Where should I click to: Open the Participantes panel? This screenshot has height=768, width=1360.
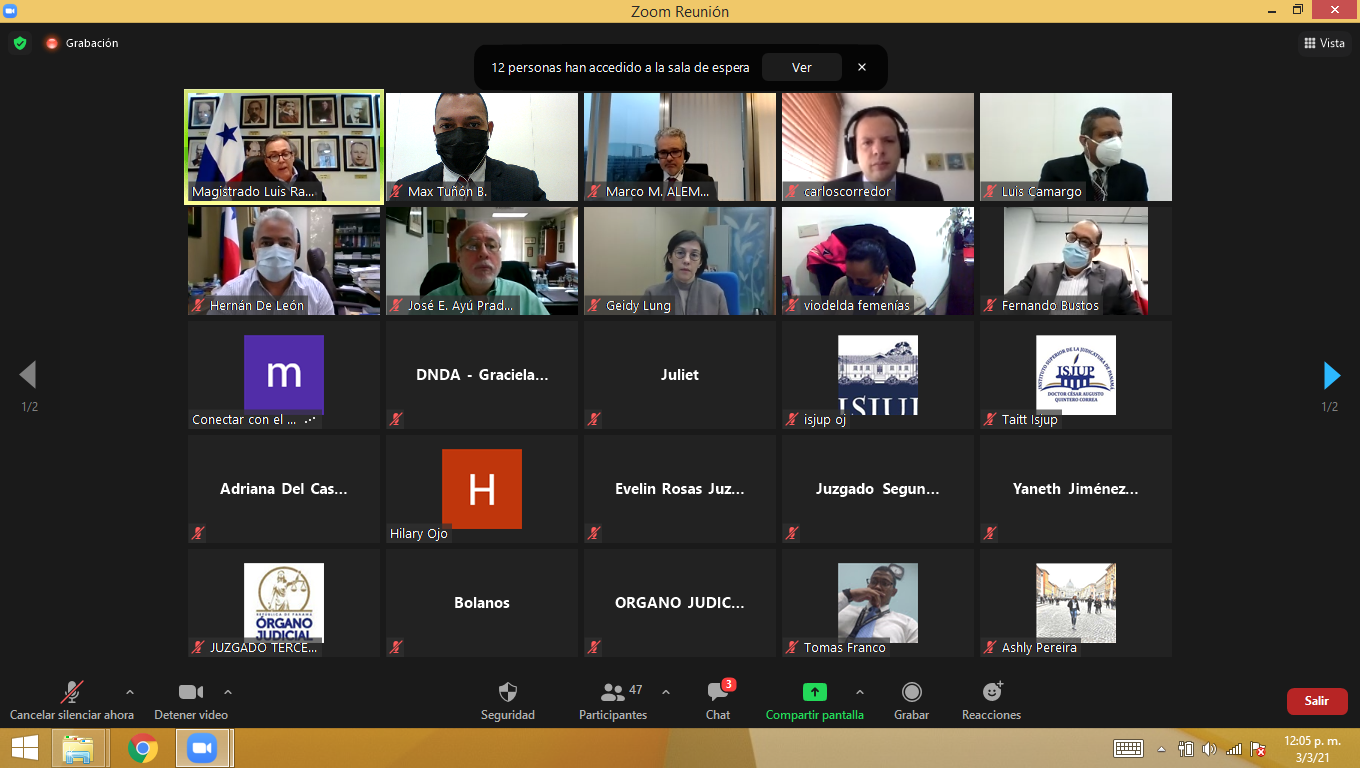coord(613,701)
